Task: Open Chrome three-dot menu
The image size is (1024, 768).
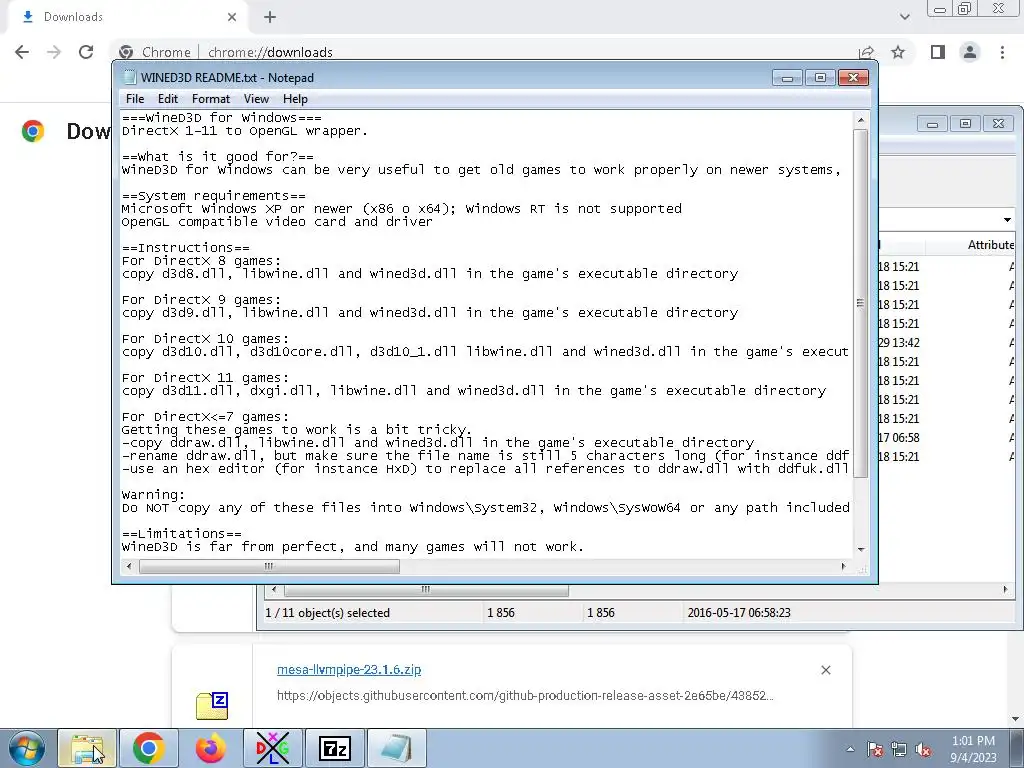Action: (1002, 52)
